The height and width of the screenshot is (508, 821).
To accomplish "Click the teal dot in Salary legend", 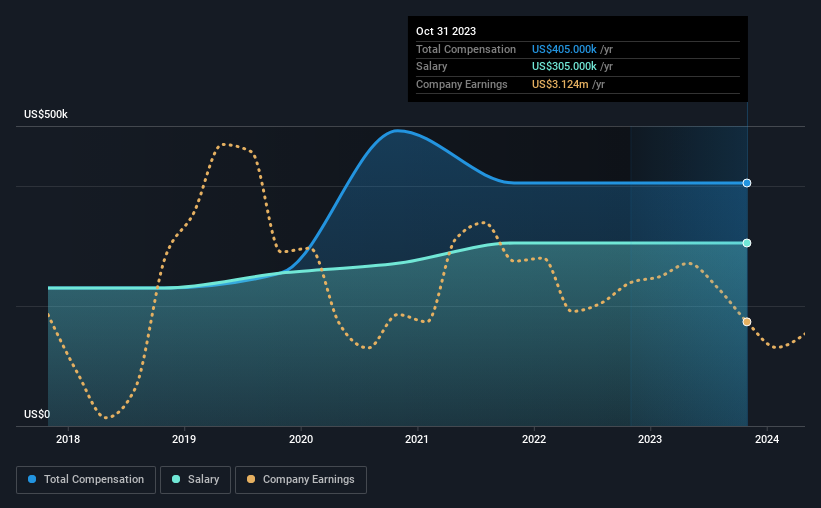I will pos(176,479).
